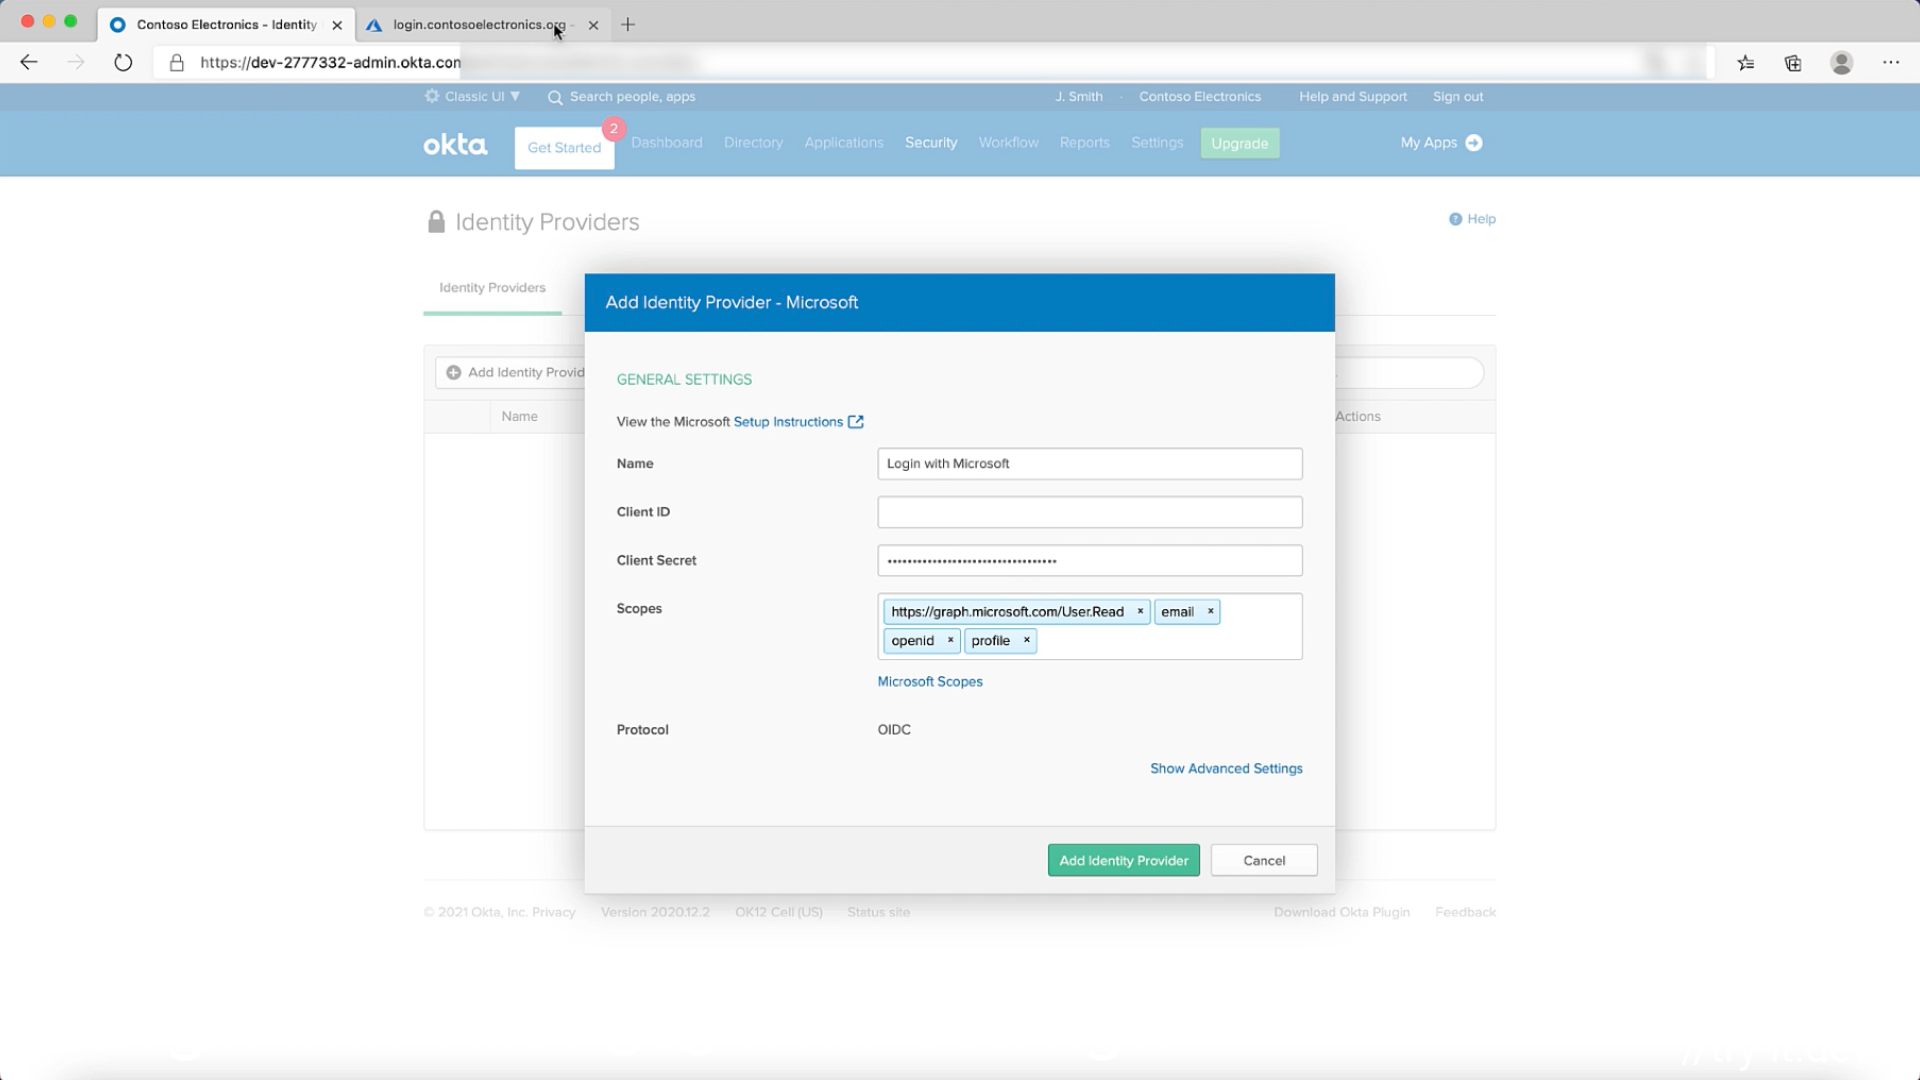Click the Okta logo
This screenshot has height=1080, width=1920.
[x=455, y=145]
